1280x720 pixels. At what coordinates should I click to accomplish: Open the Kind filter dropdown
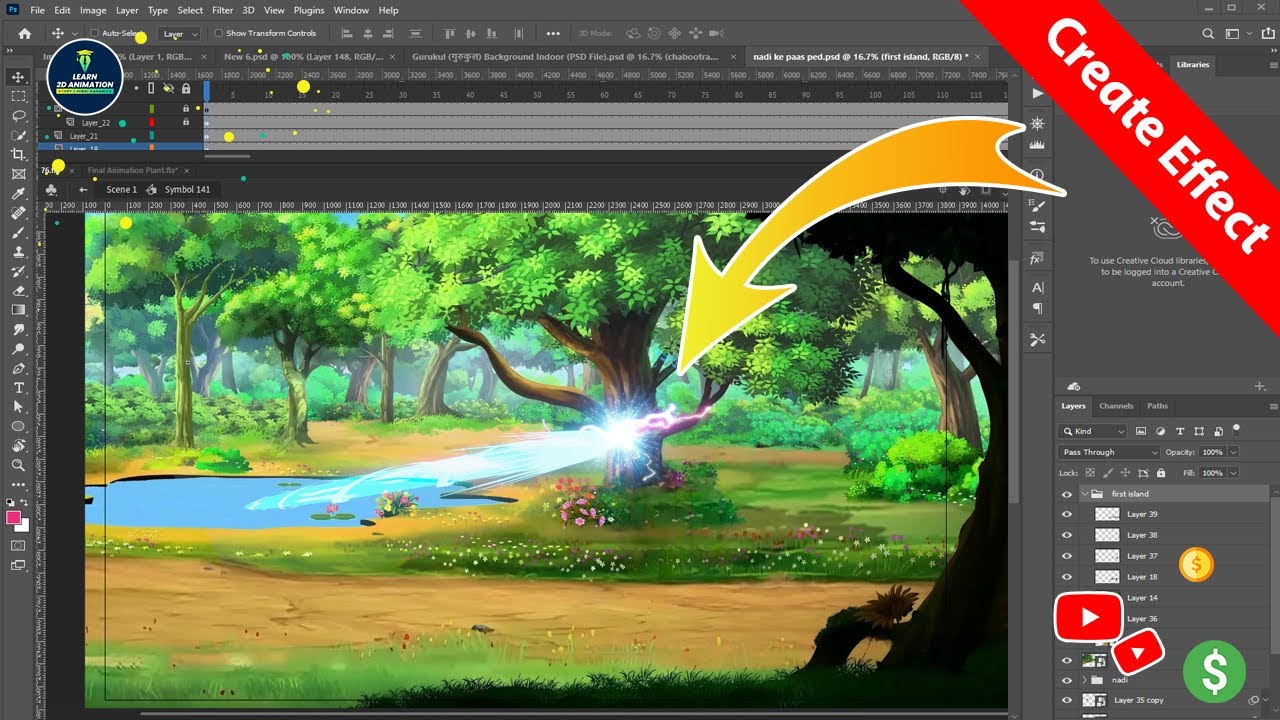tap(1093, 431)
